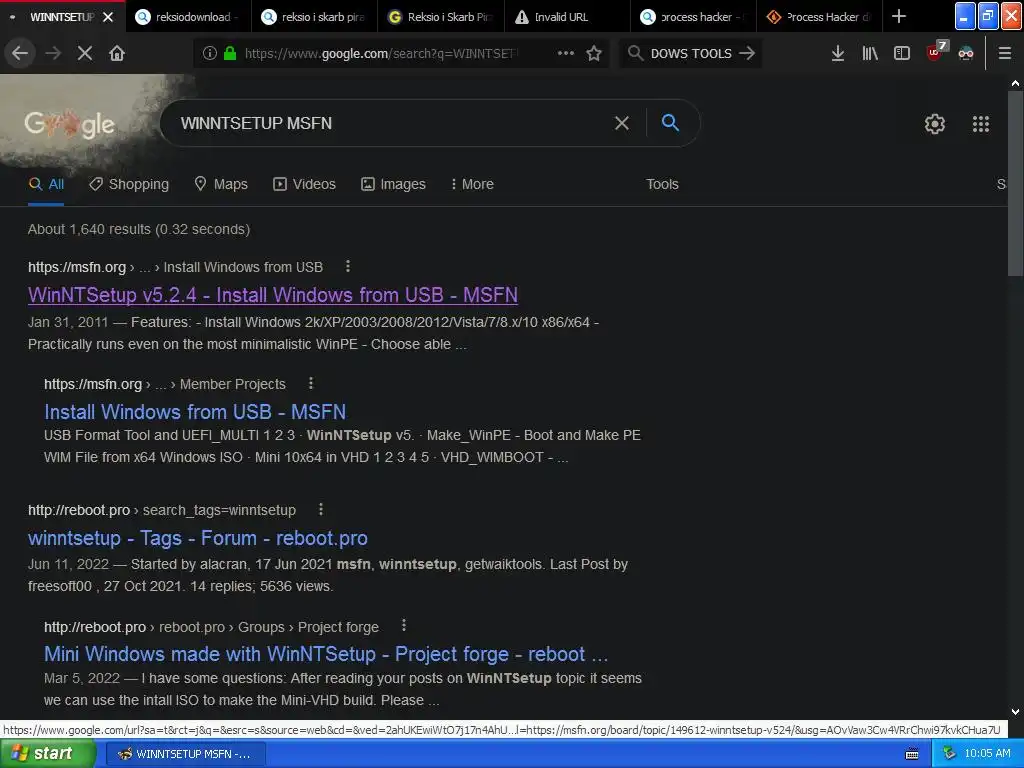This screenshot has height=768, width=1024.
Task: Open options for Project forge result
Action: (404, 626)
